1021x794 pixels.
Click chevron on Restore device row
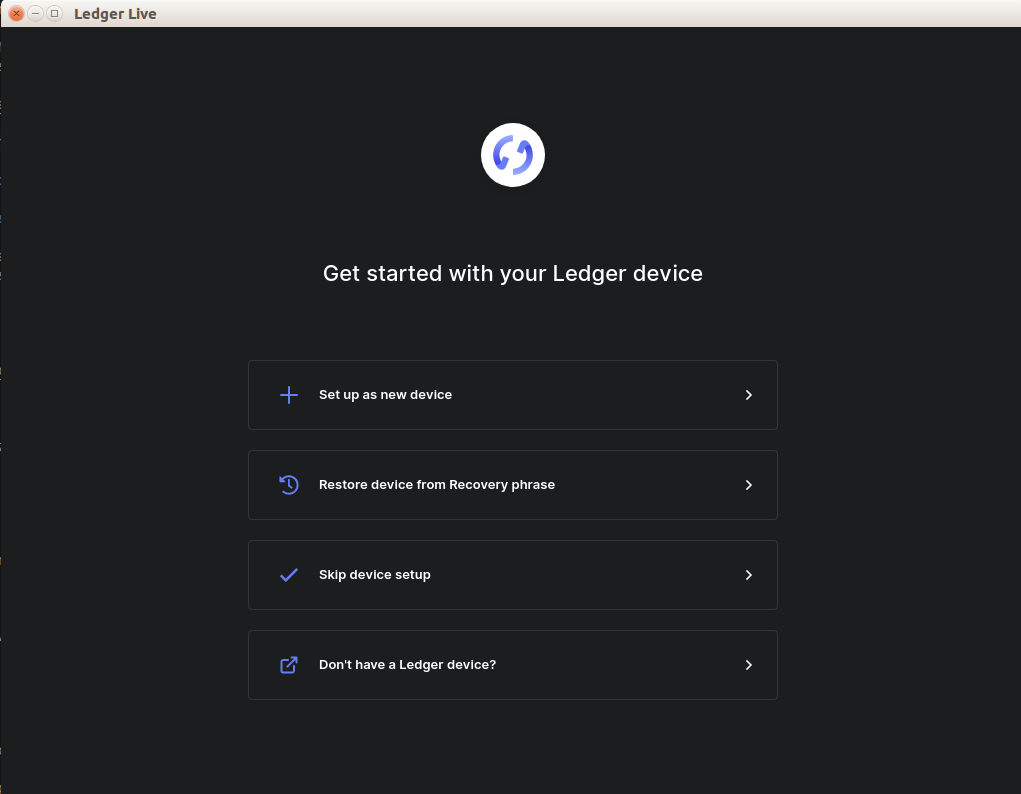coord(748,485)
